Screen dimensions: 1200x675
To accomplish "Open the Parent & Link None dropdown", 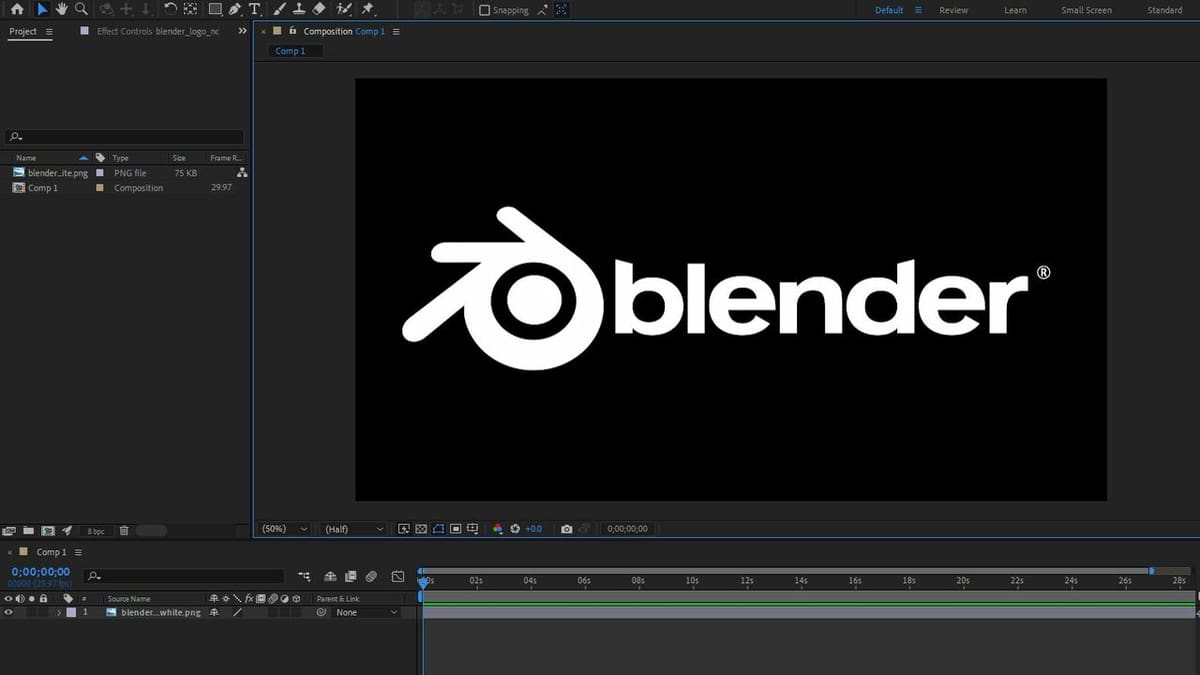I will [365, 612].
